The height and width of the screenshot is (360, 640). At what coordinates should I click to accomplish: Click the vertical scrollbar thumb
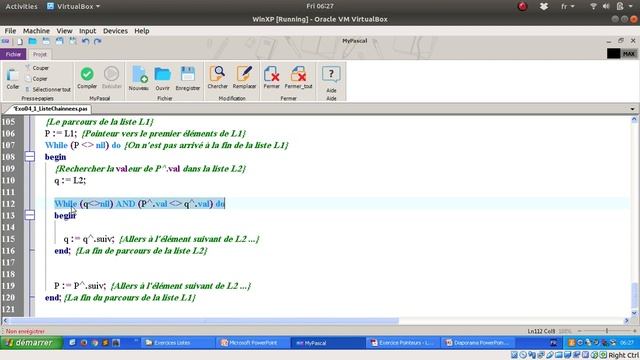(x=634, y=296)
